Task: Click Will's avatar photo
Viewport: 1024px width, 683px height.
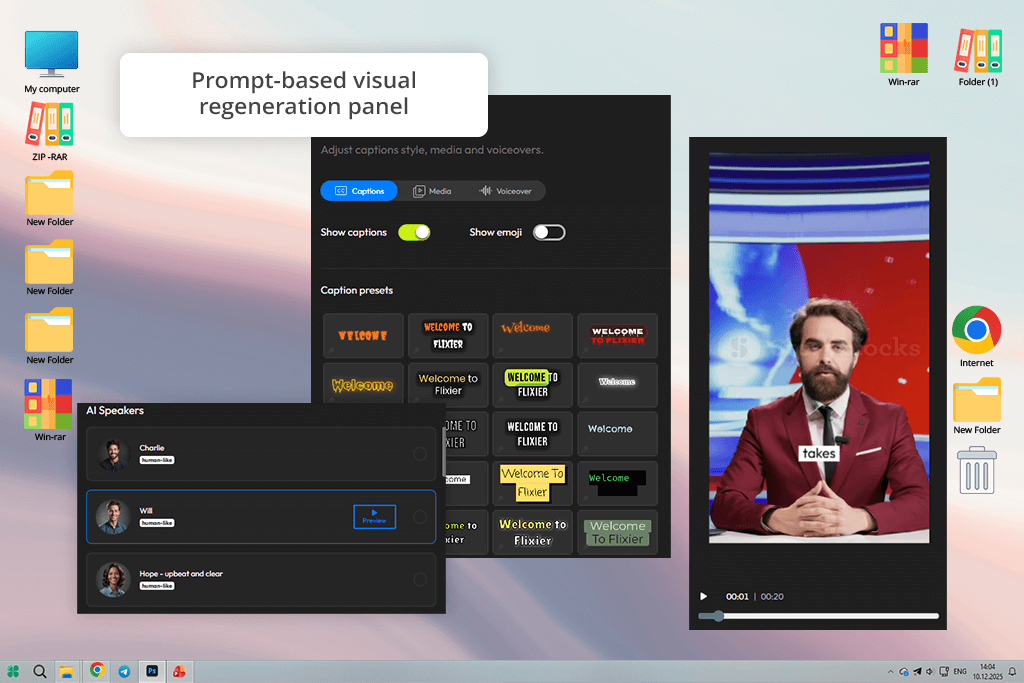Action: click(114, 517)
